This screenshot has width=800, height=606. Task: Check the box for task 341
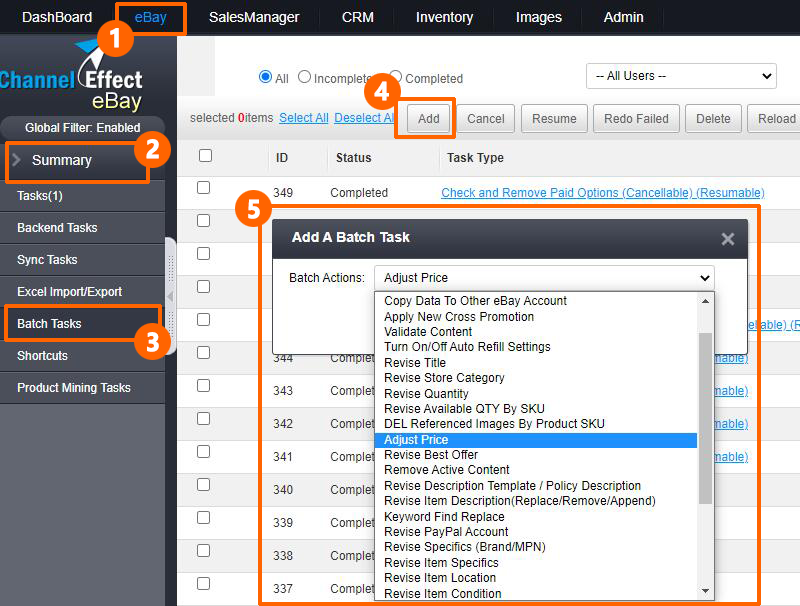tap(204, 451)
